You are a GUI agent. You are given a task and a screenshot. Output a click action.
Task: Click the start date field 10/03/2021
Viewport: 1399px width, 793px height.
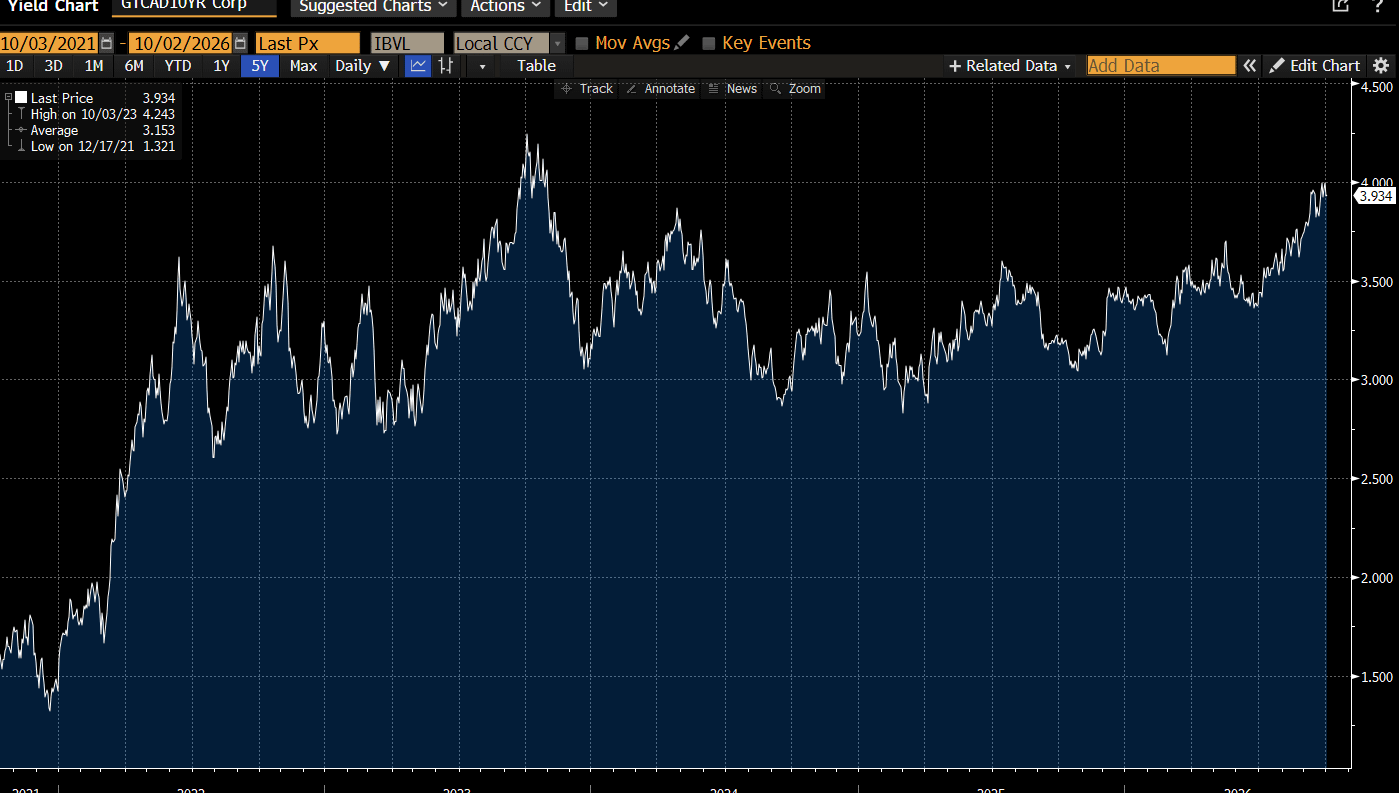tap(49, 43)
